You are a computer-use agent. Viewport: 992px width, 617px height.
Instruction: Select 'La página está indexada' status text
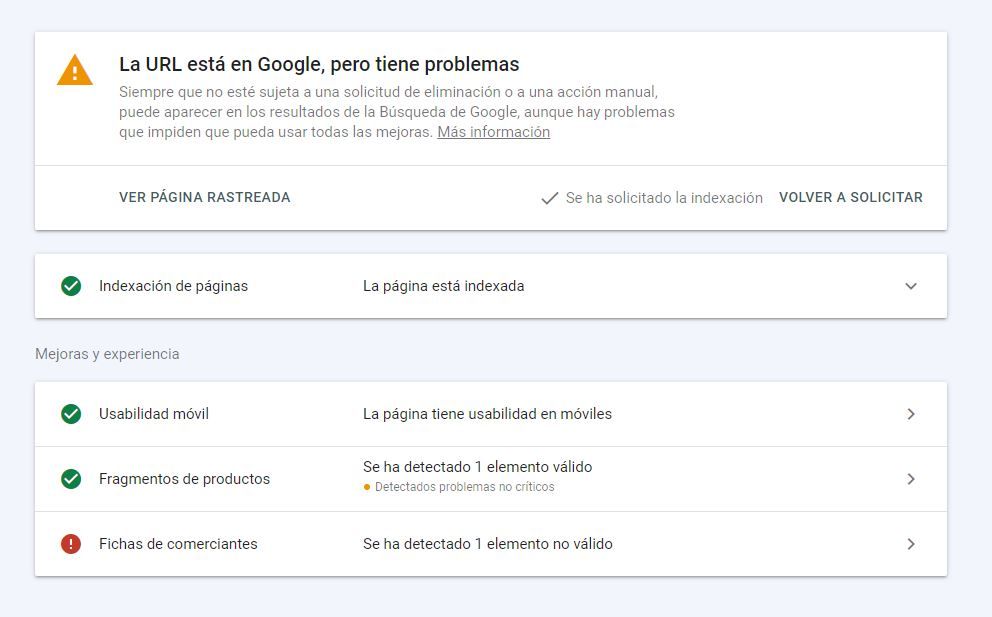point(443,286)
